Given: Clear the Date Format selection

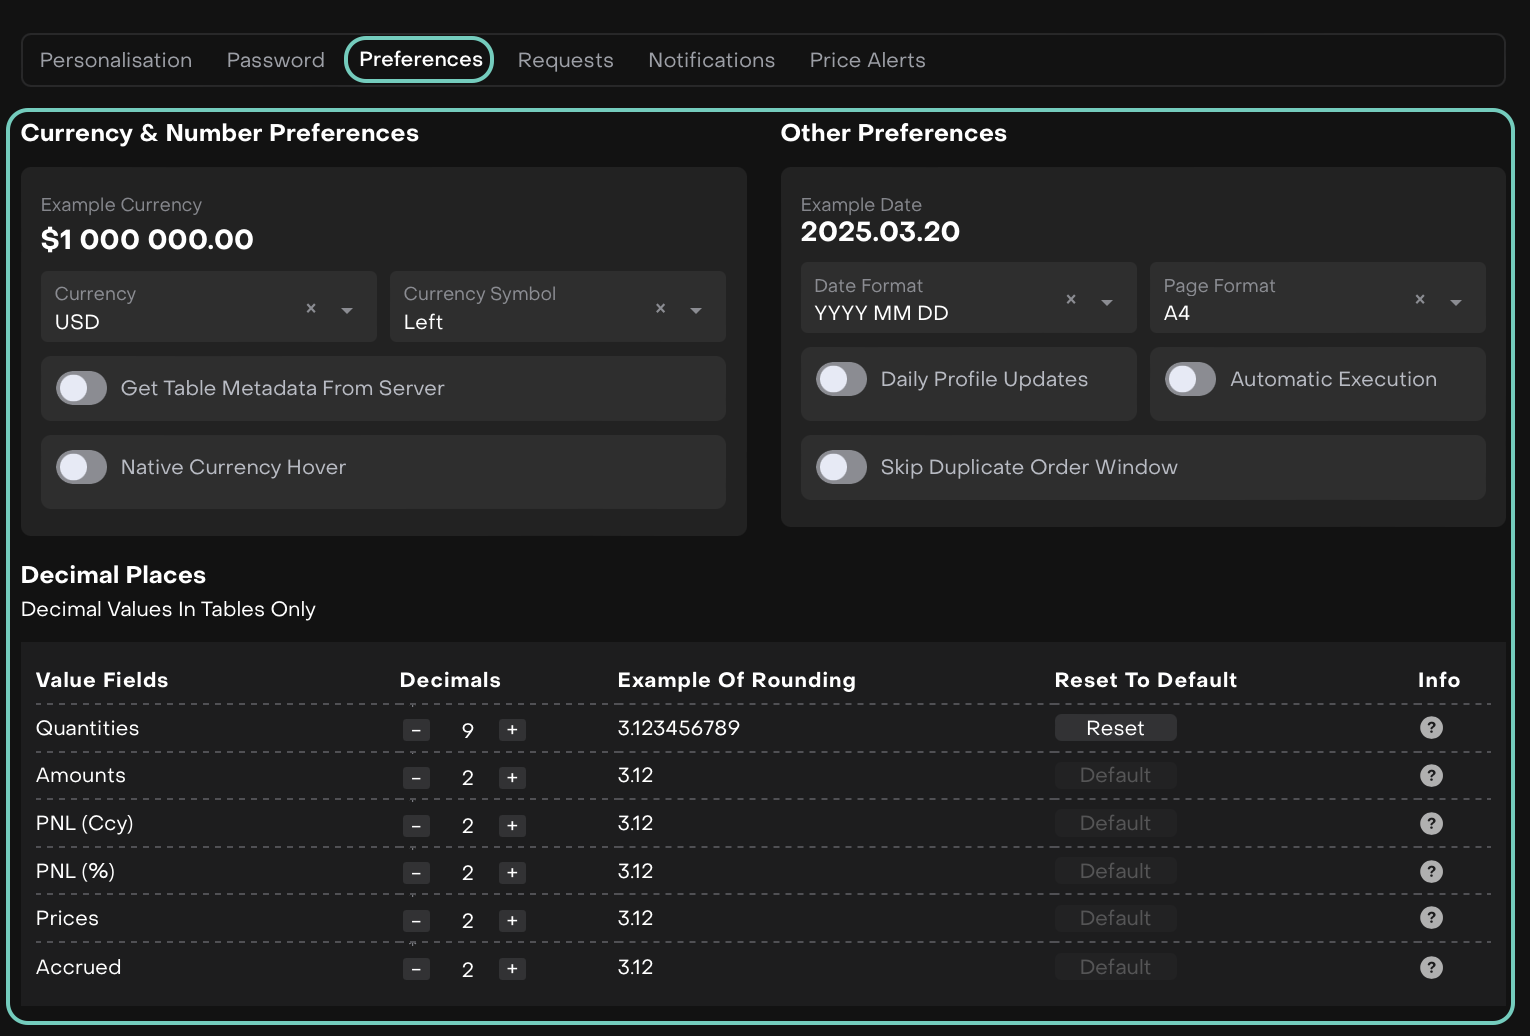Looking at the screenshot, I should (1071, 299).
